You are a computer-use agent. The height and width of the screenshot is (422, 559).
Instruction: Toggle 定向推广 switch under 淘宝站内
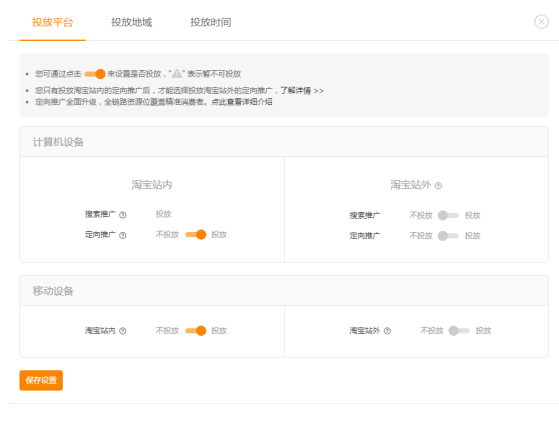click(x=196, y=235)
